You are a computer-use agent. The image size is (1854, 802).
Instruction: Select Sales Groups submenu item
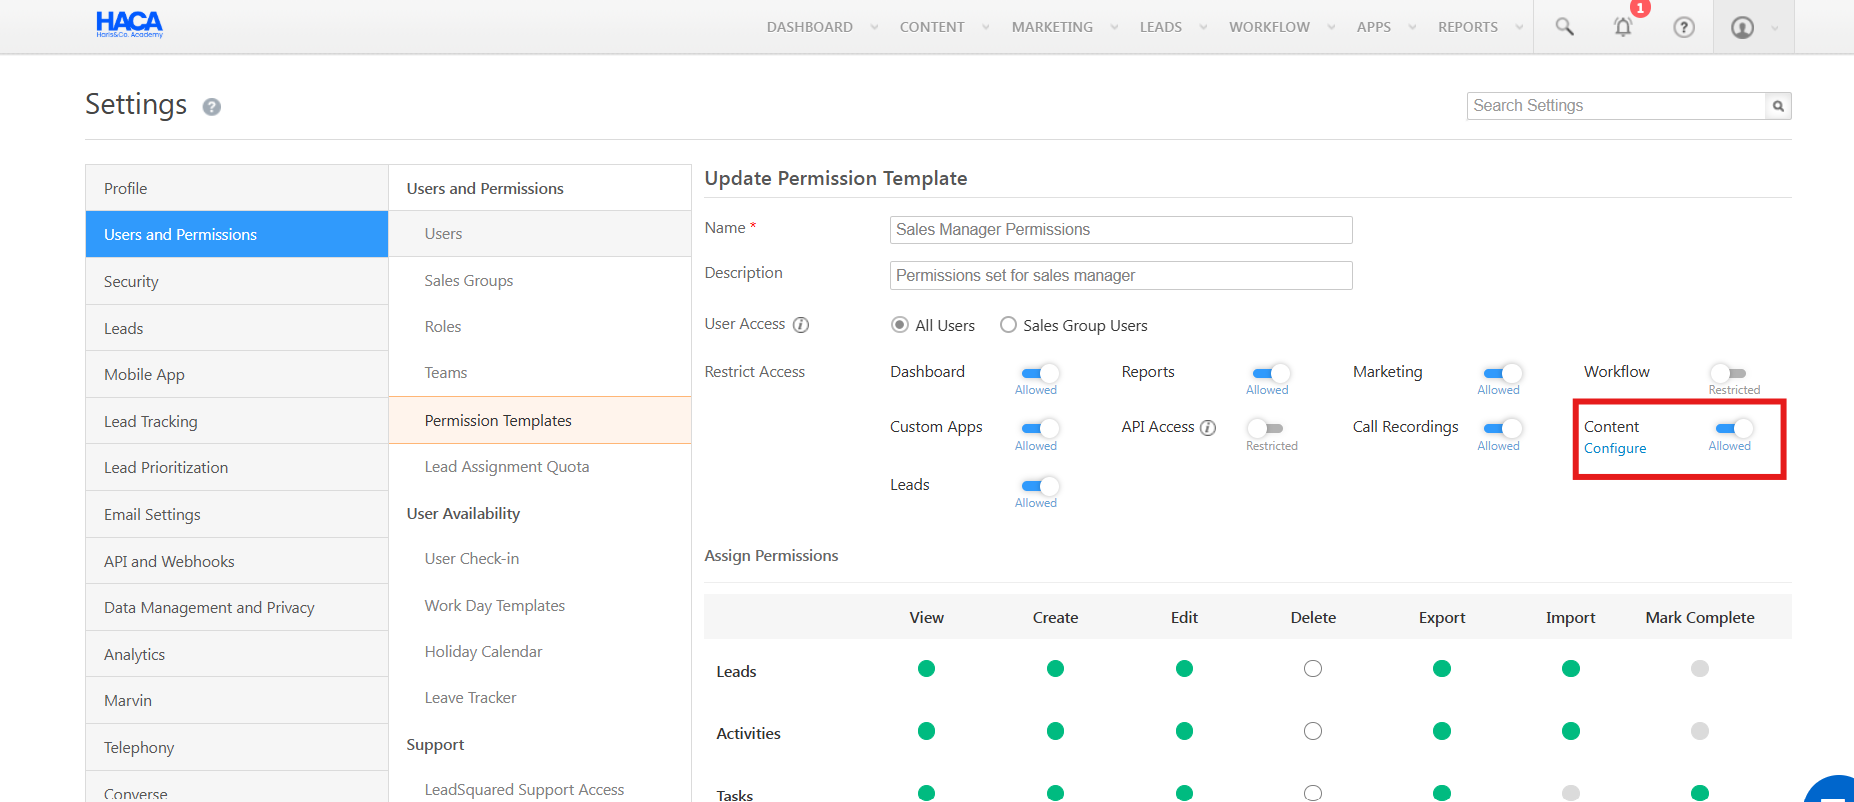point(468,281)
